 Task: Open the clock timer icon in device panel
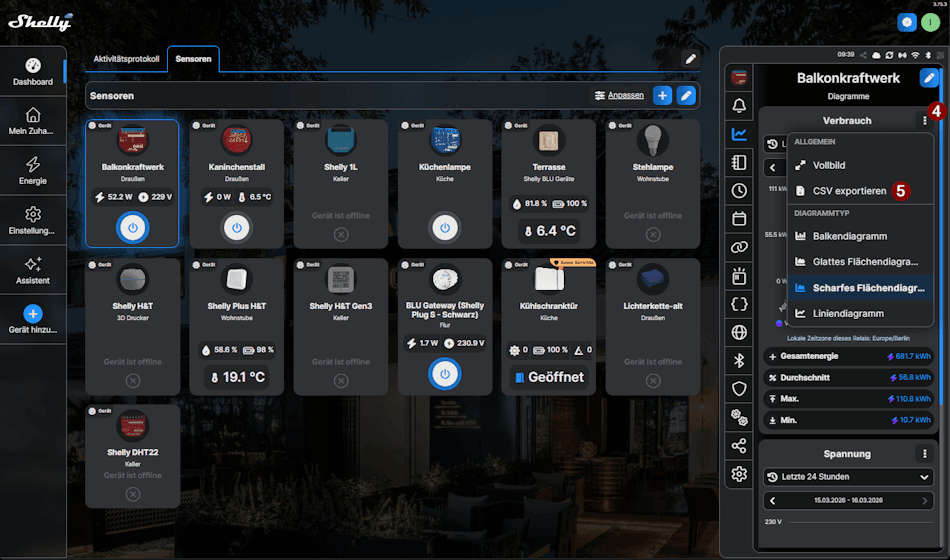[x=739, y=190]
